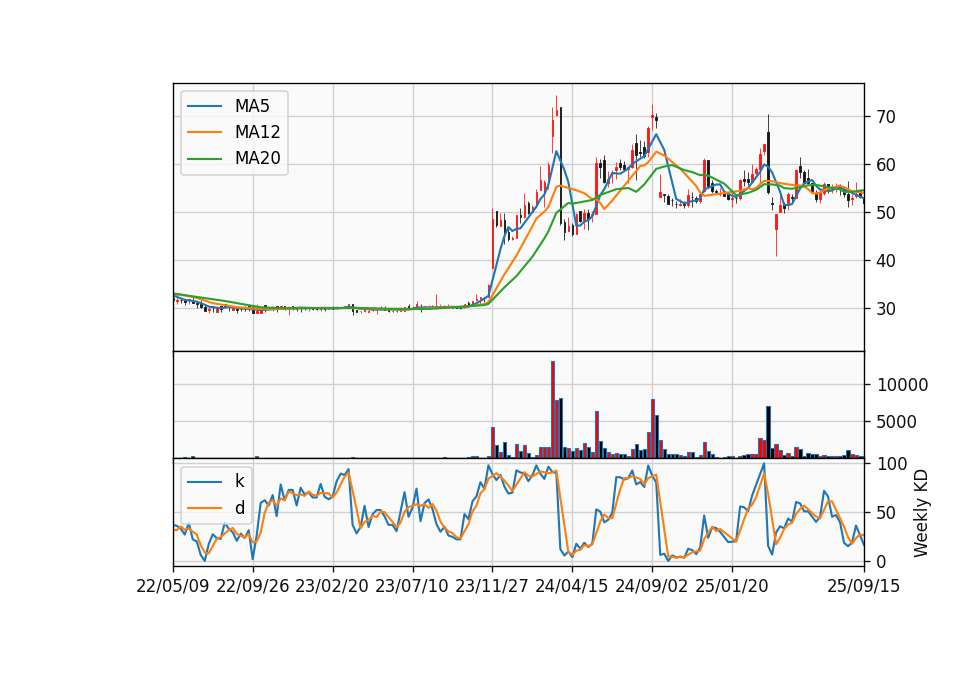Click the d legend entry in KD panel
This screenshot has width=960, height=690.
point(216,508)
